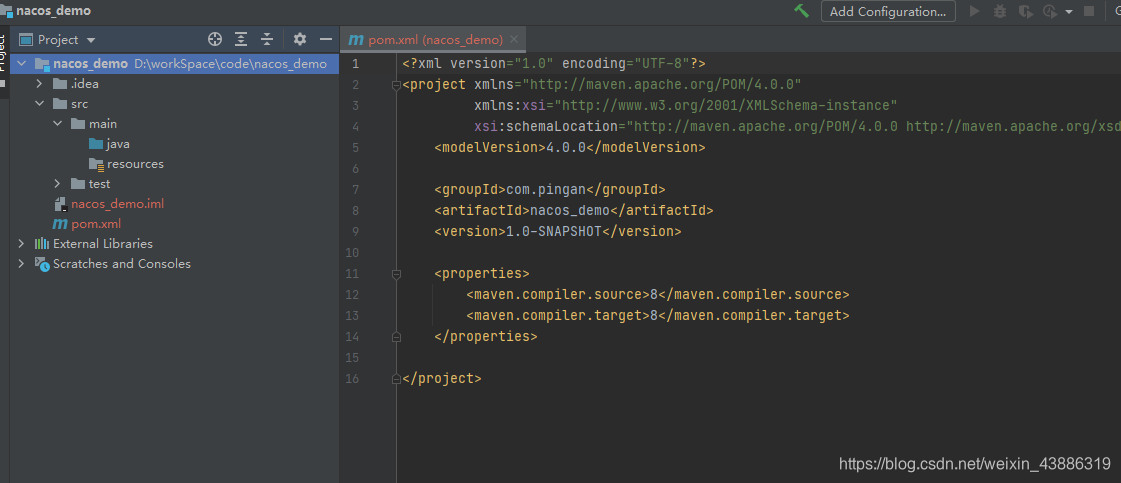Click the maven.compiler.target line

pos(658,315)
